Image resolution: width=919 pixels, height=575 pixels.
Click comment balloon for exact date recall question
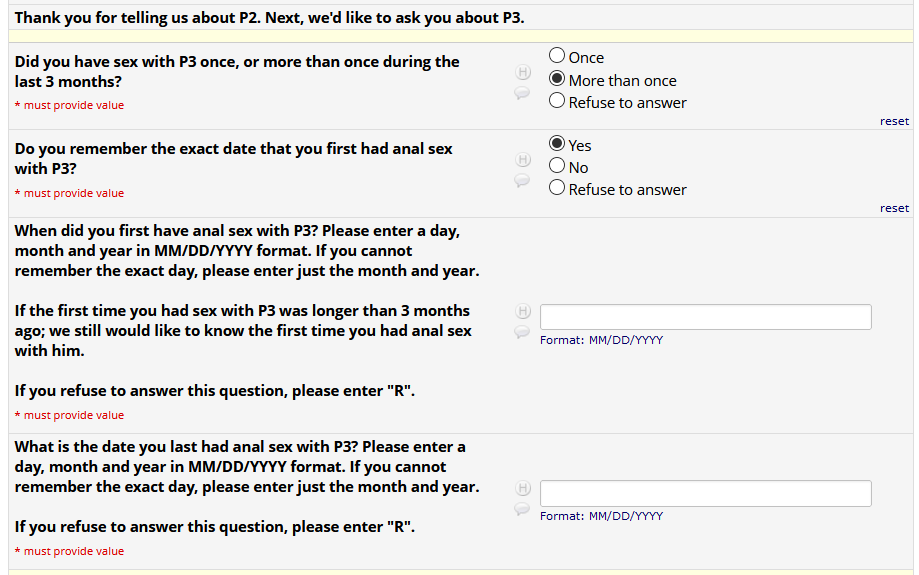[x=521, y=180]
